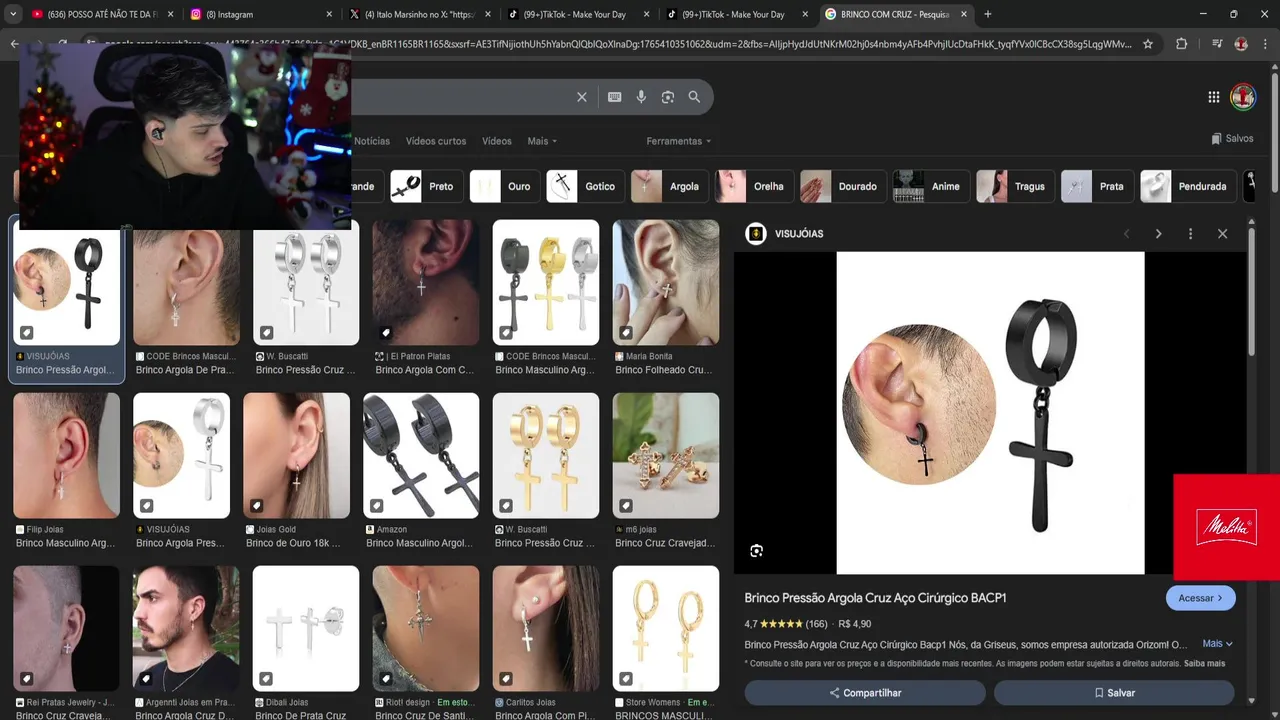1280x720 pixels.
Task: Switch to the Vídeos curtos tab
Action: 436,141
